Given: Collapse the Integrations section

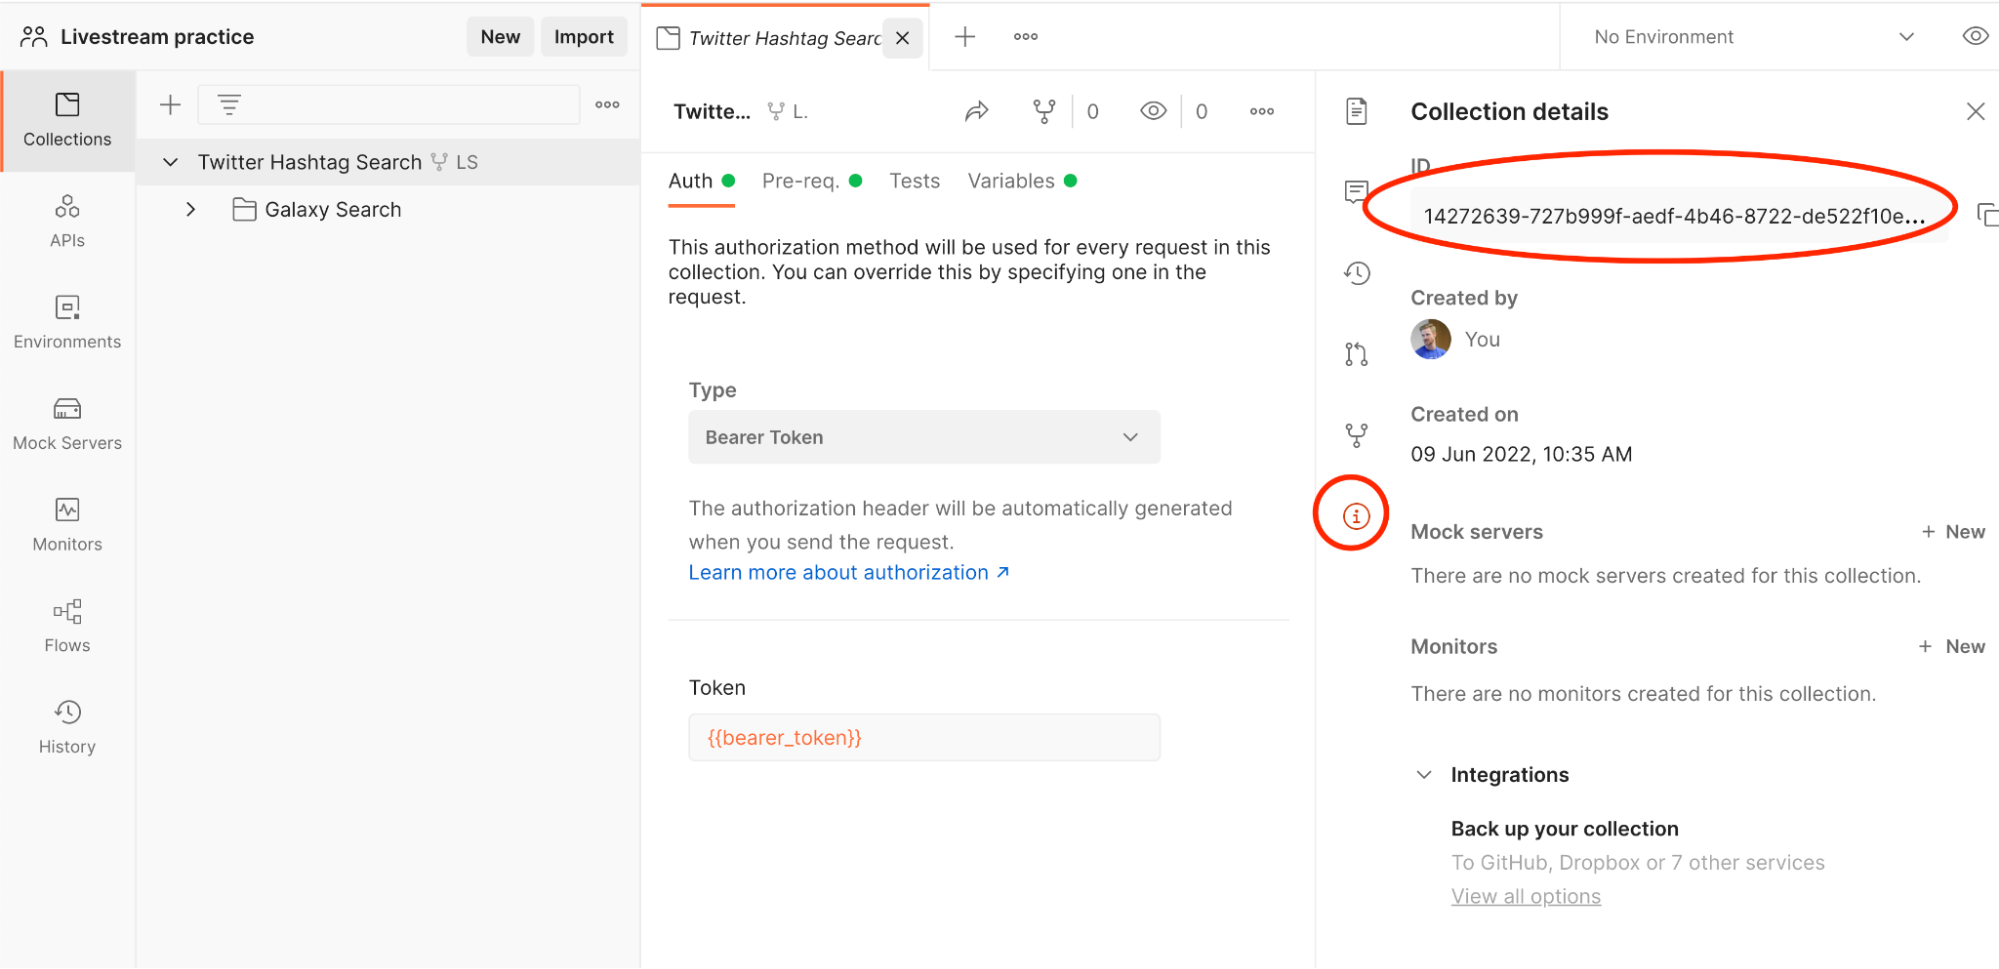Looking at the screenshot, I should [1424, 775].
